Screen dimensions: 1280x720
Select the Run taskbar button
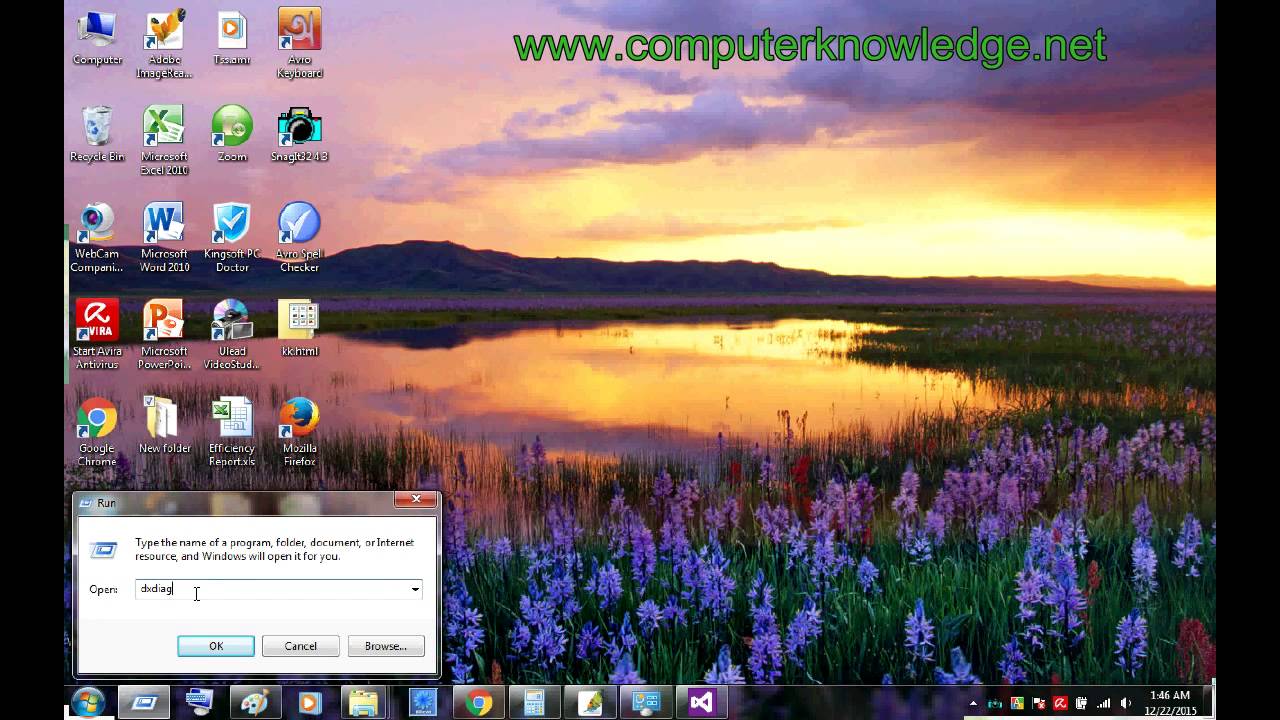tap(145, 703)
